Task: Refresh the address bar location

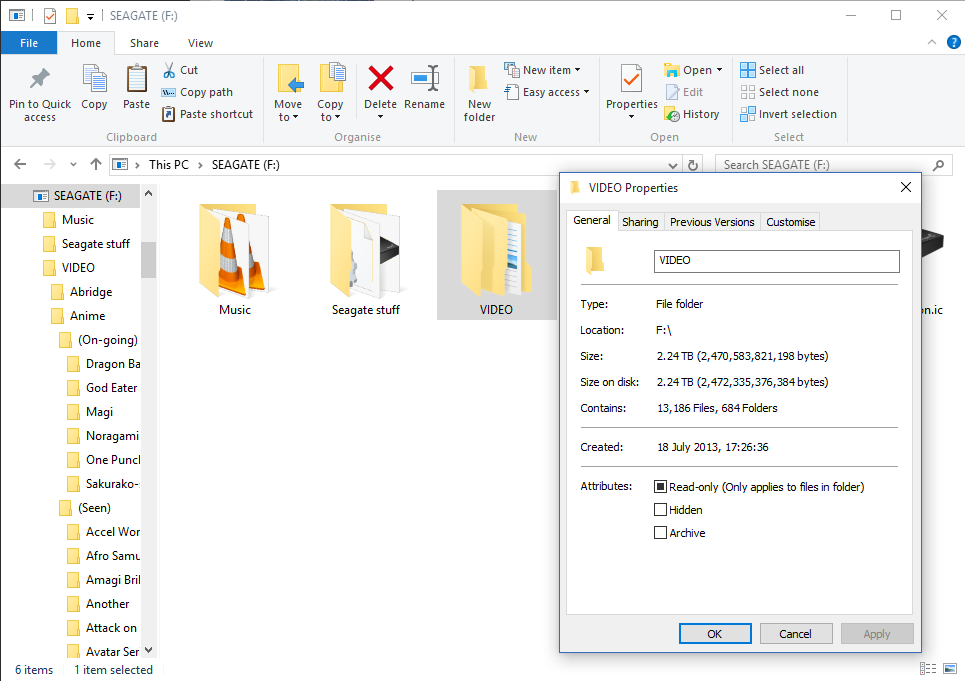Action: pyautogui.click(x=692, y=165)
